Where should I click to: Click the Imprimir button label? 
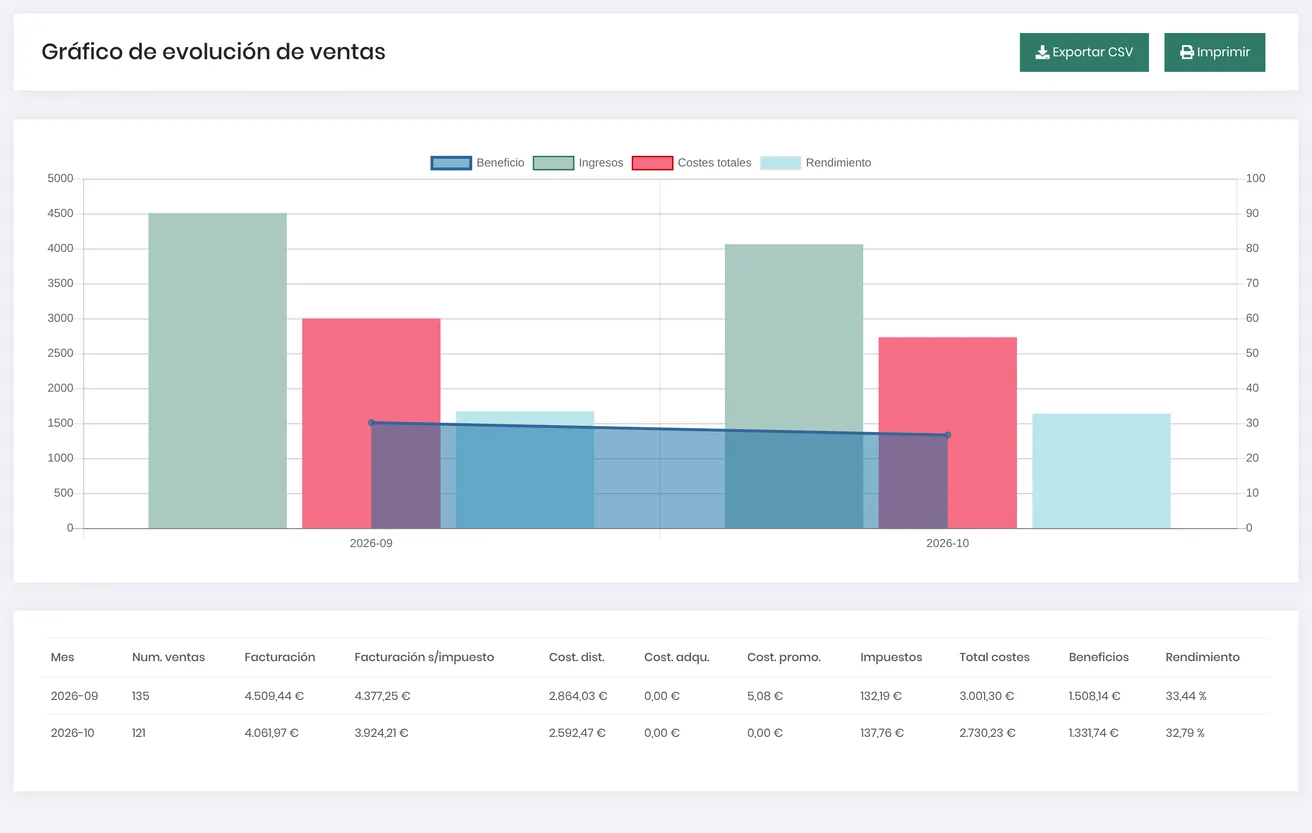1223,52
